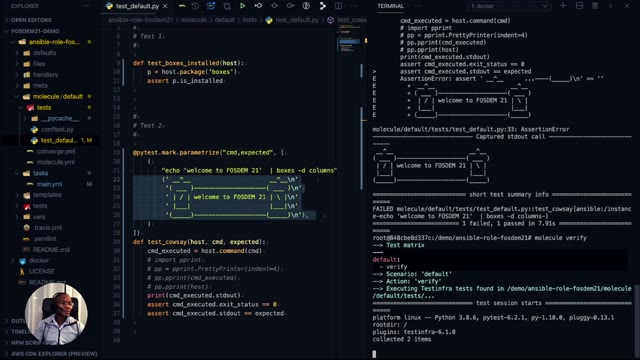The image size is (640, 360).
Task: Click the panel chevron arrow next to trash
Action: pos(611,6)
